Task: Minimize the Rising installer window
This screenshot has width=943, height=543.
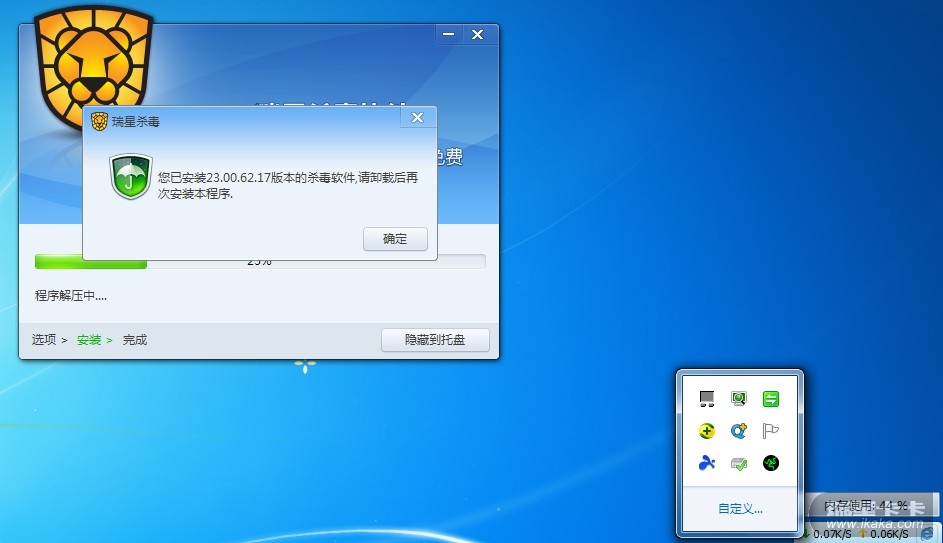Action: (449, 34)
